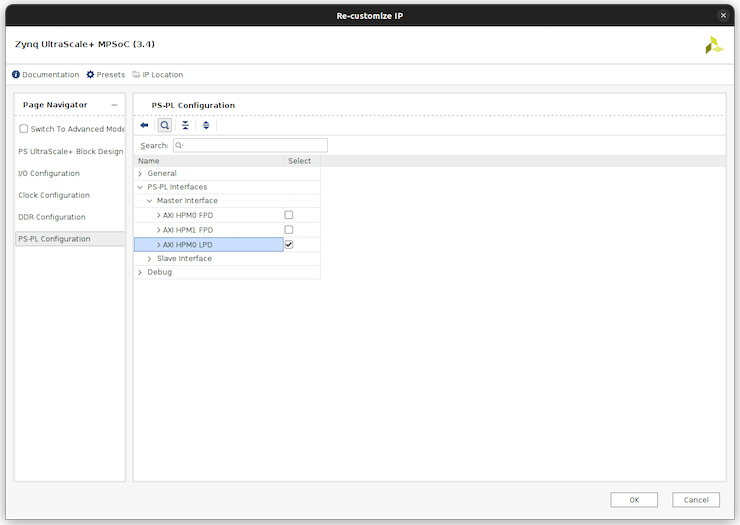Open Documentation via its info icon
Viewport: 740px width, 525px height.
16,75
